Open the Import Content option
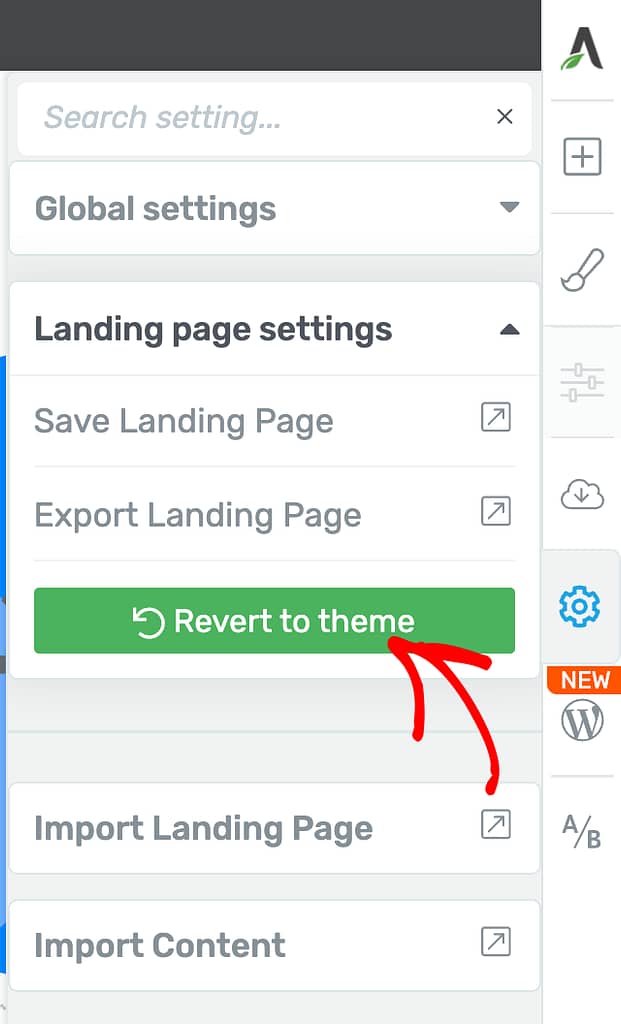 [274, 945]
